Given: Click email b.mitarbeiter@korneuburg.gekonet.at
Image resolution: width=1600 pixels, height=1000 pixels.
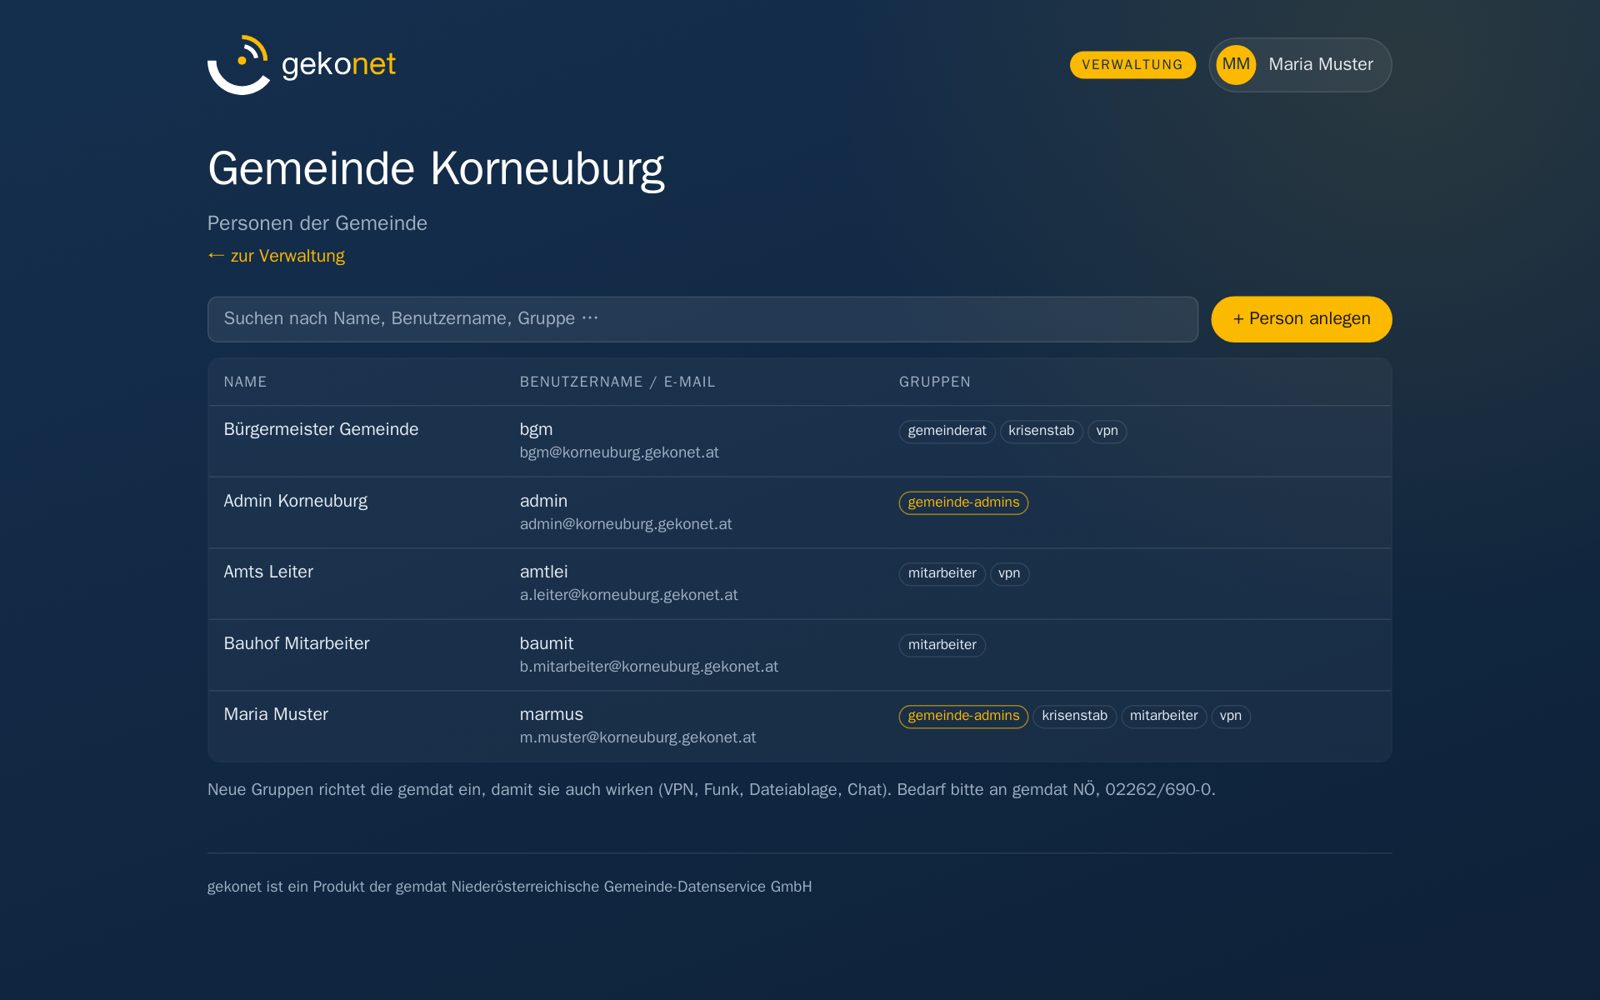Looking at the screenshot, I should pyautogui.click(x=648, y=667).
